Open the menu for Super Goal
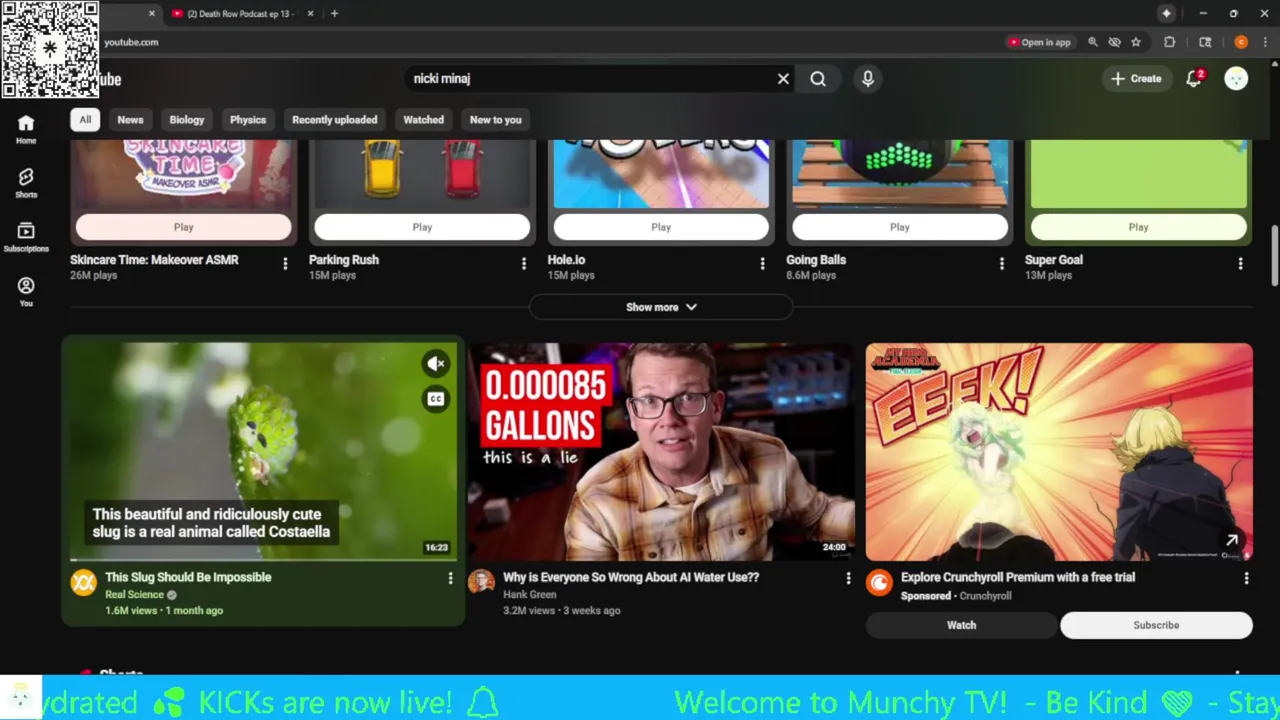 [1240, 263]
